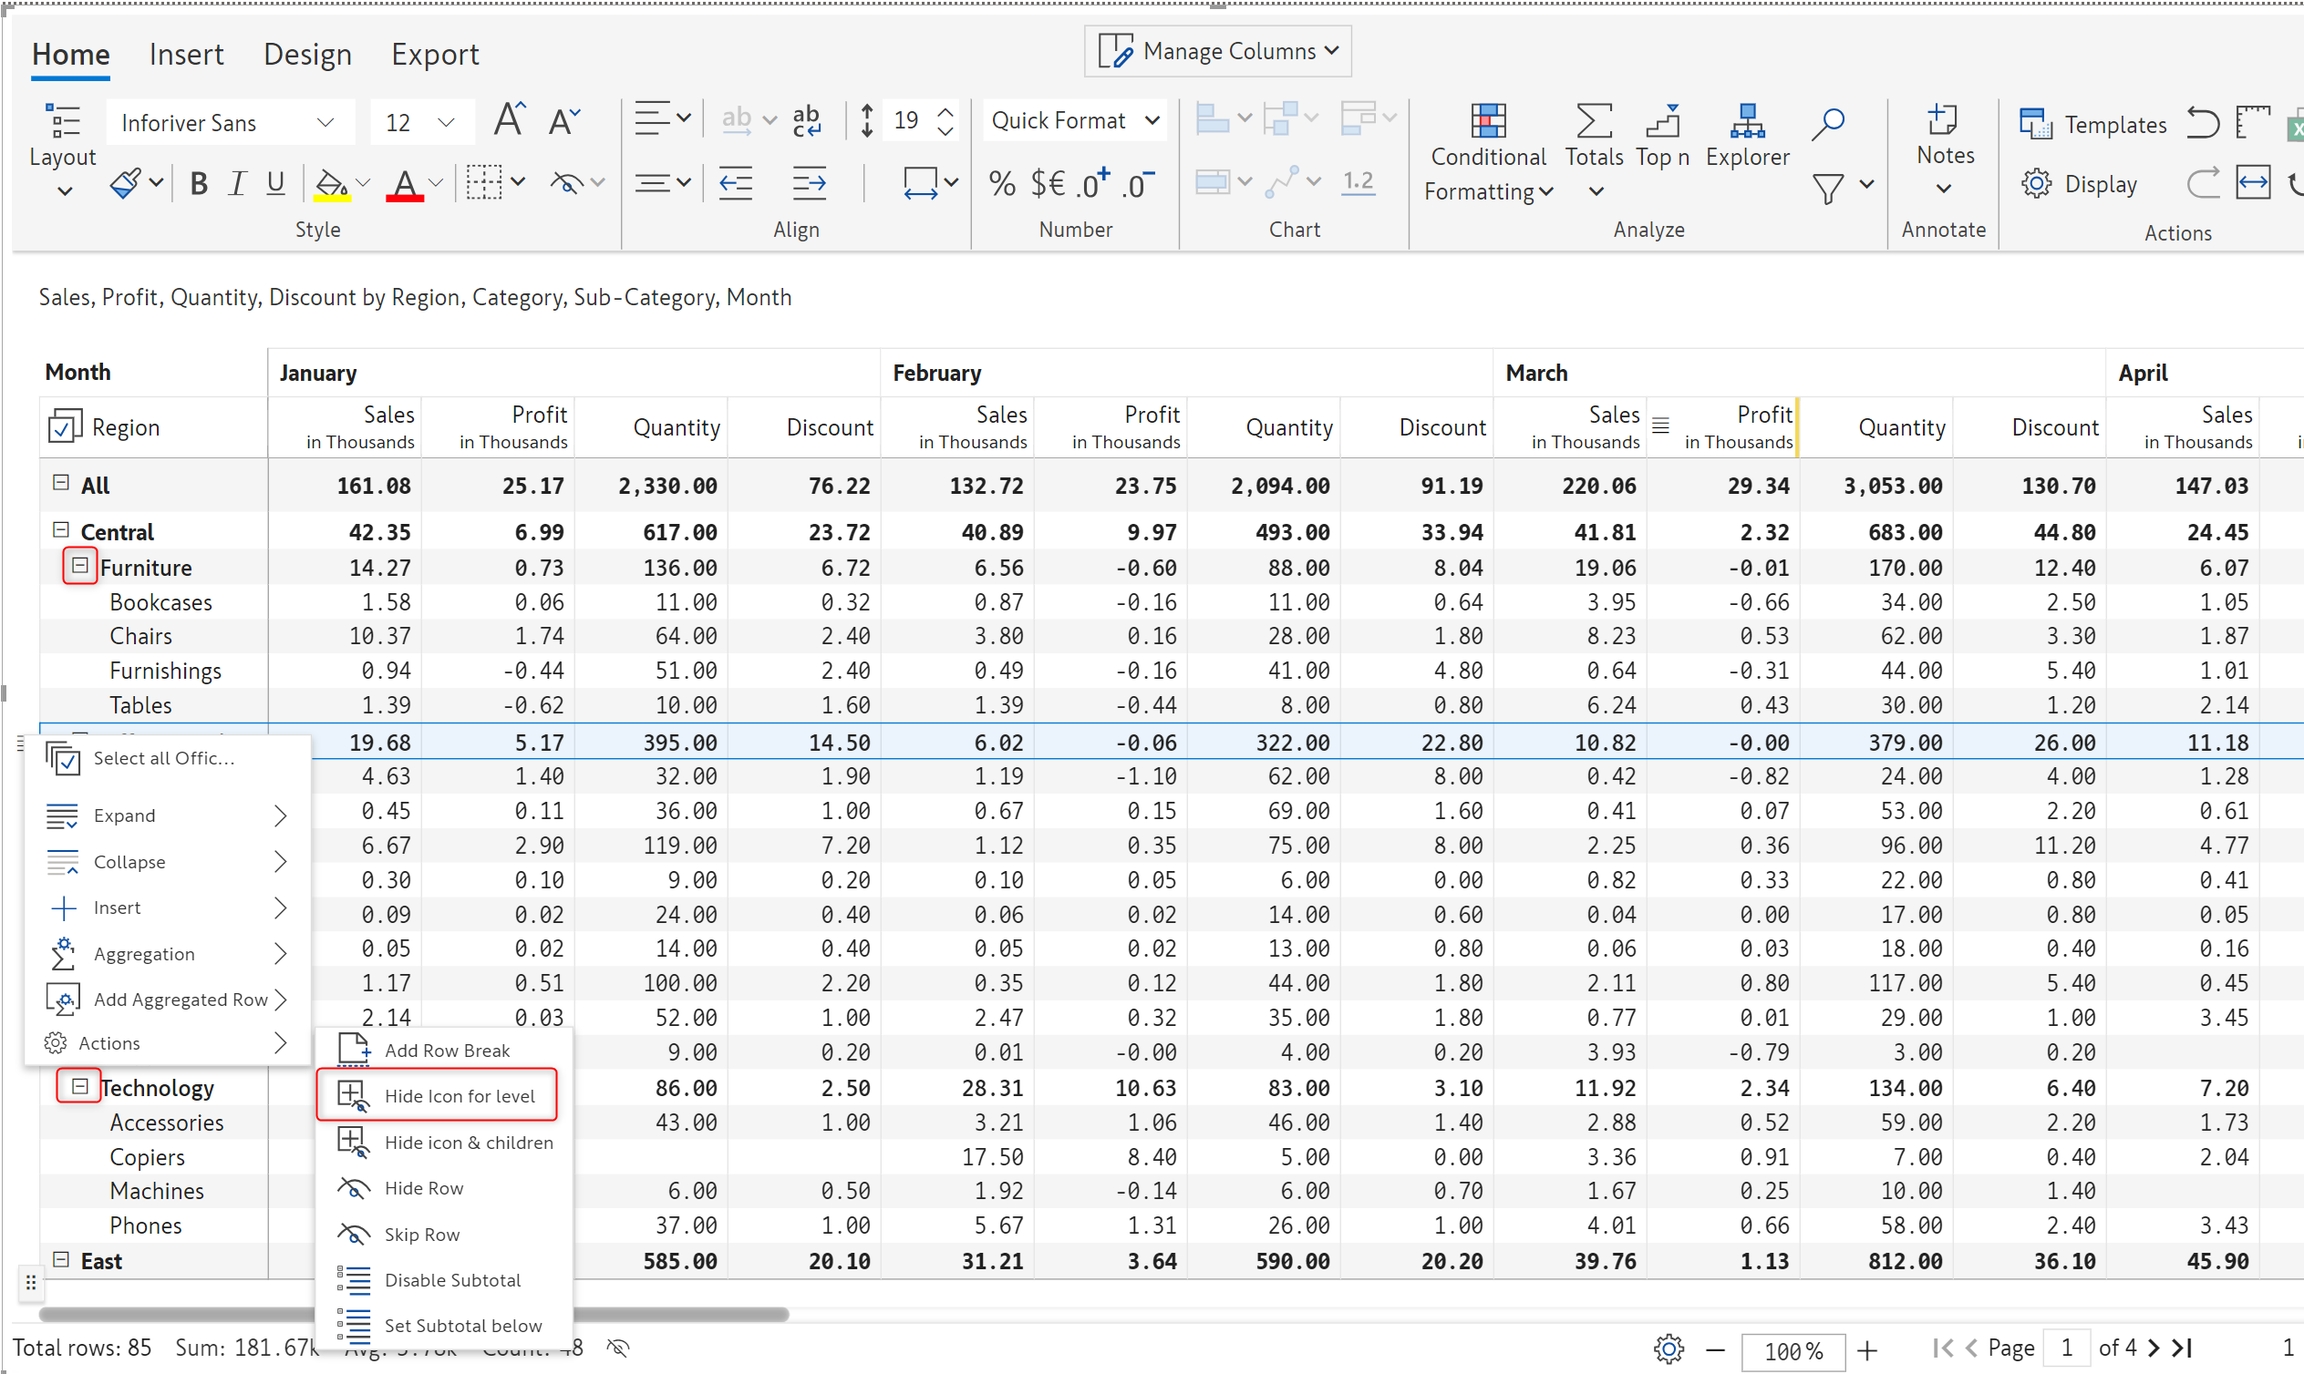2304x1374 pixels.
Task: Click the page number input field
Action: pyautogui.click(x=2065, y=1348)
